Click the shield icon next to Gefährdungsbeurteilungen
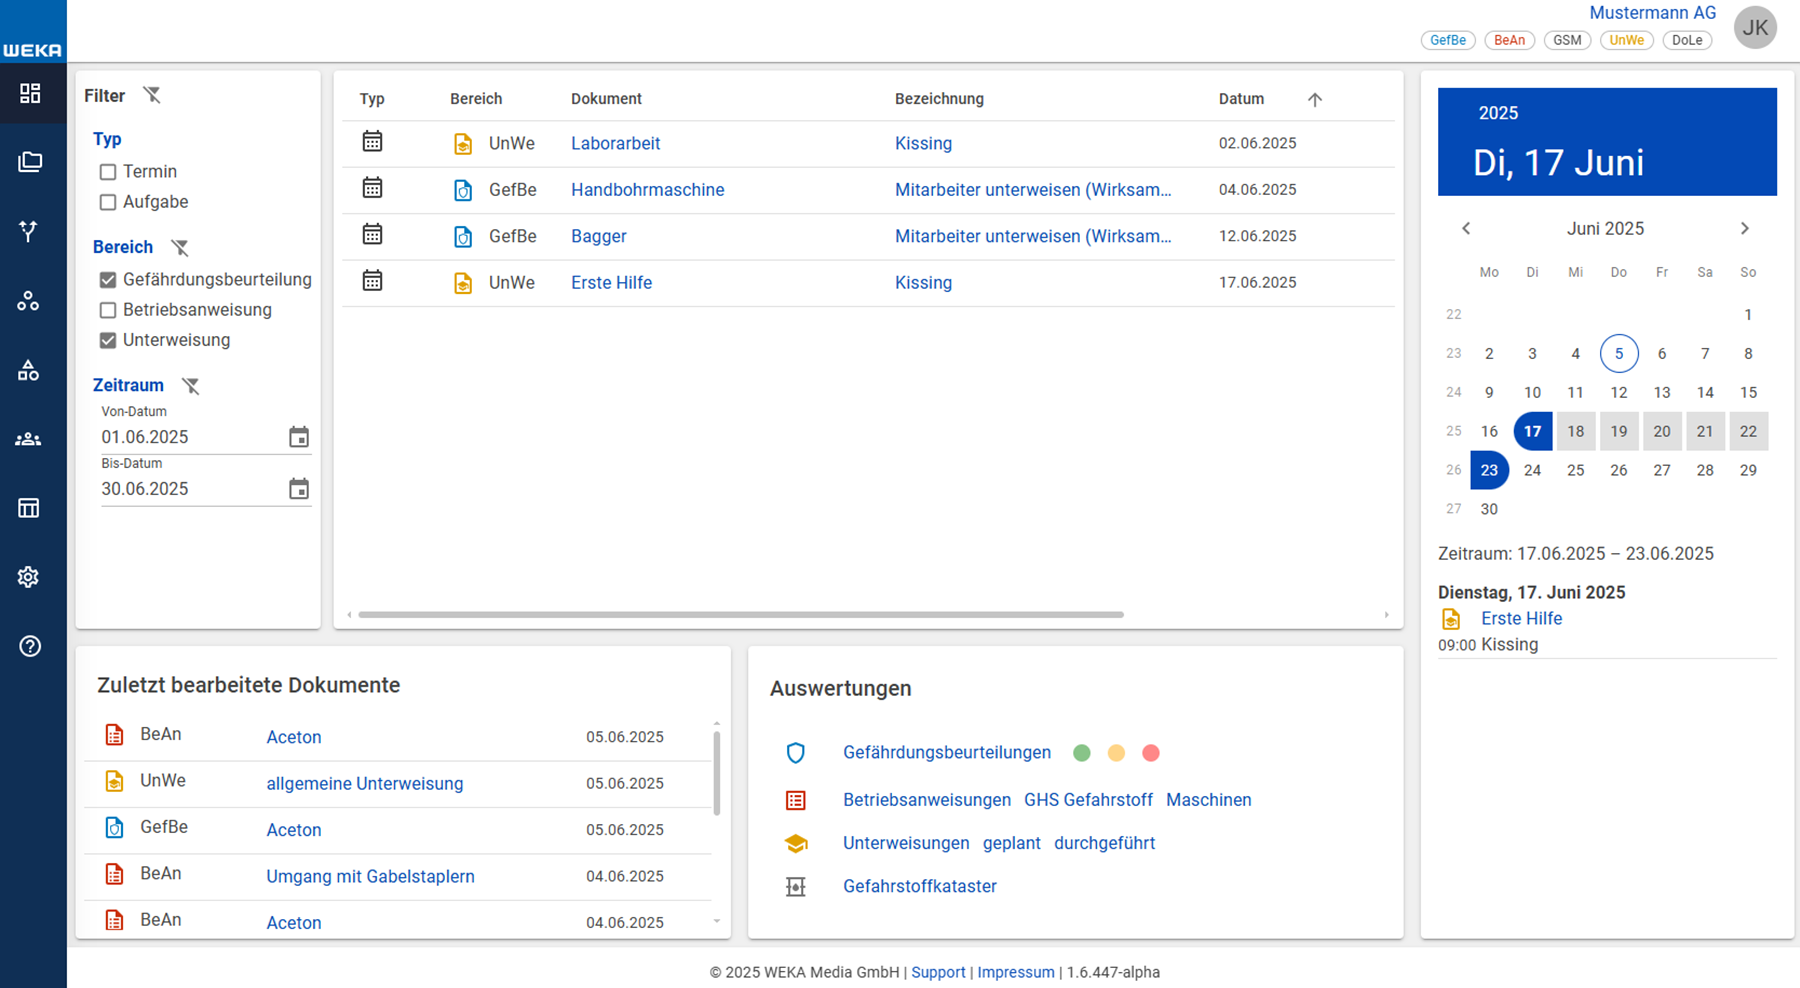The width and height of the screenshot is (1800, 988). (x=796, y=752)
